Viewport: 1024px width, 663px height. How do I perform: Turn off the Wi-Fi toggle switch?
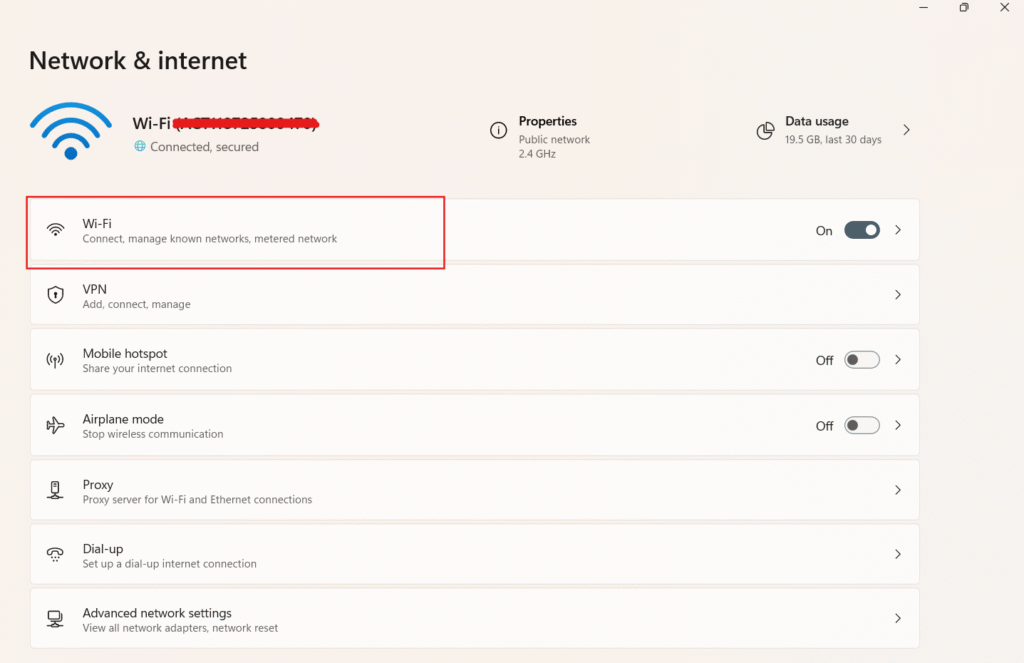point(861,230)
